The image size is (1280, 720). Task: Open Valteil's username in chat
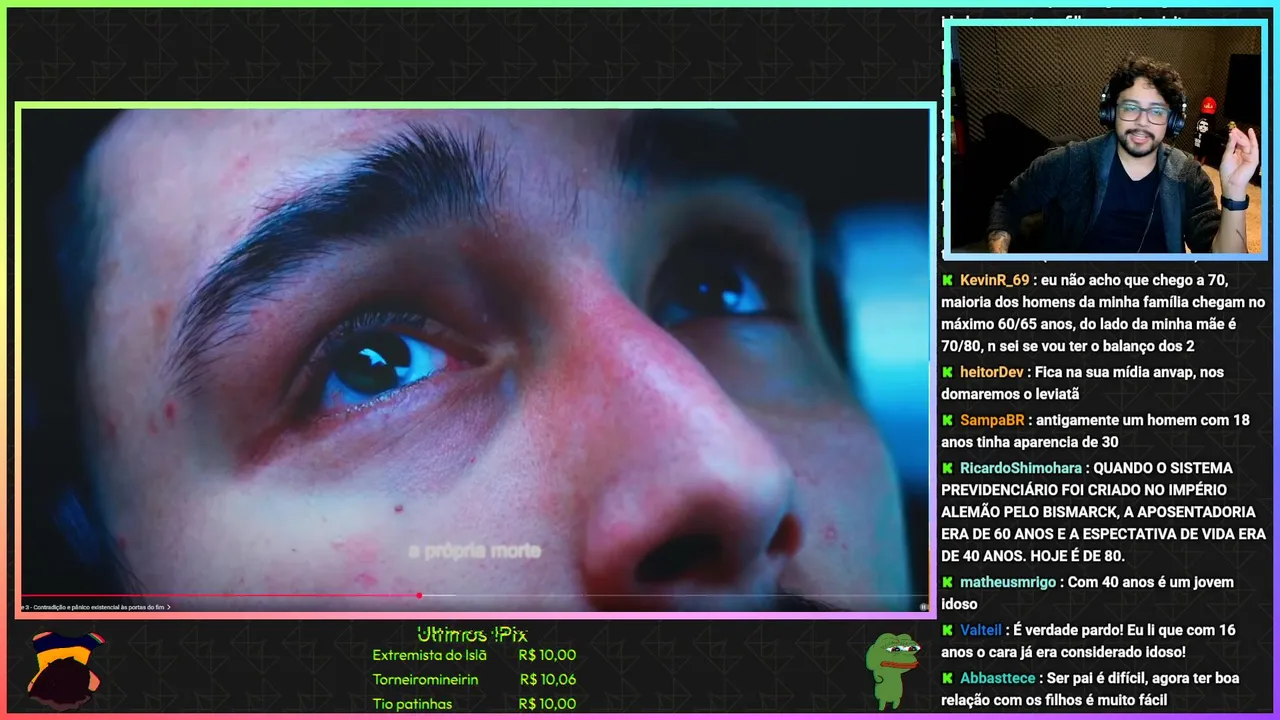point(980,630)
